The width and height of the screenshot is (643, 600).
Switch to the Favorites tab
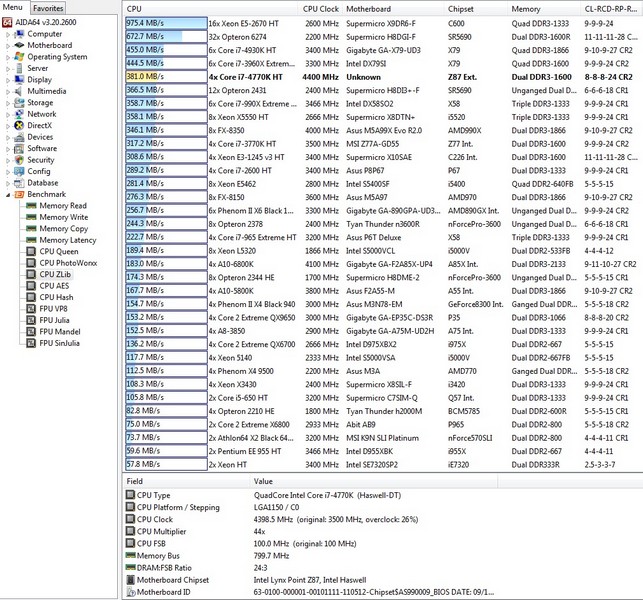point(48,8)
